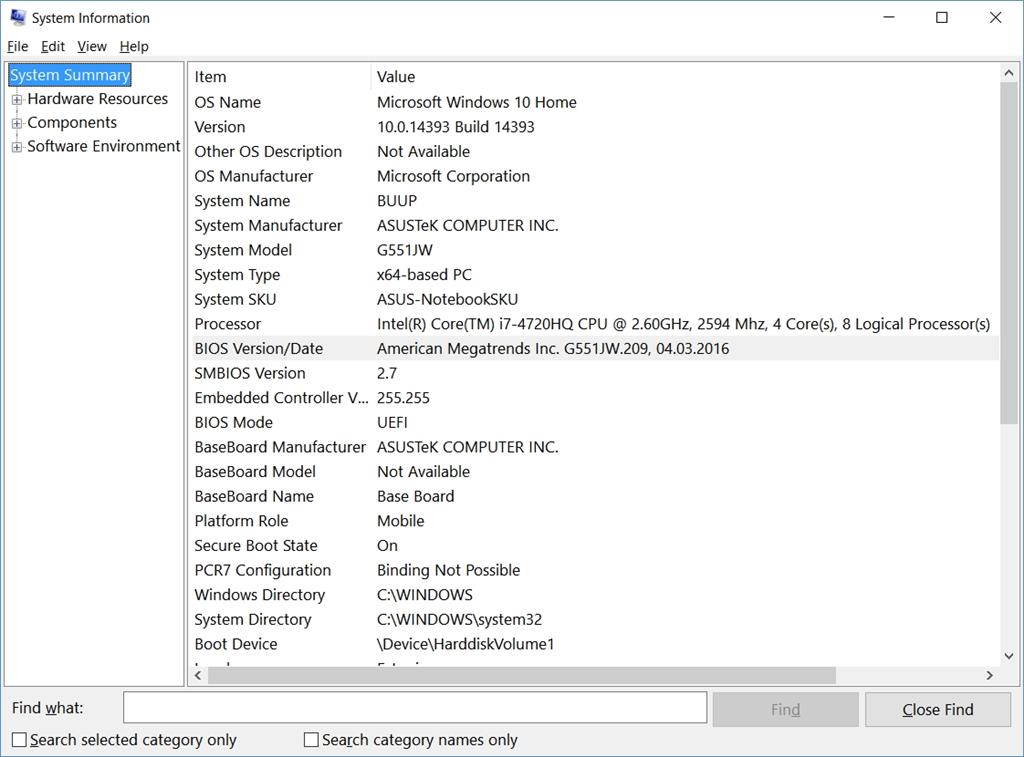This screenshot has height=757, width=1024.
Task: Minimize the System Information window
Action: [x=889, y=18]
